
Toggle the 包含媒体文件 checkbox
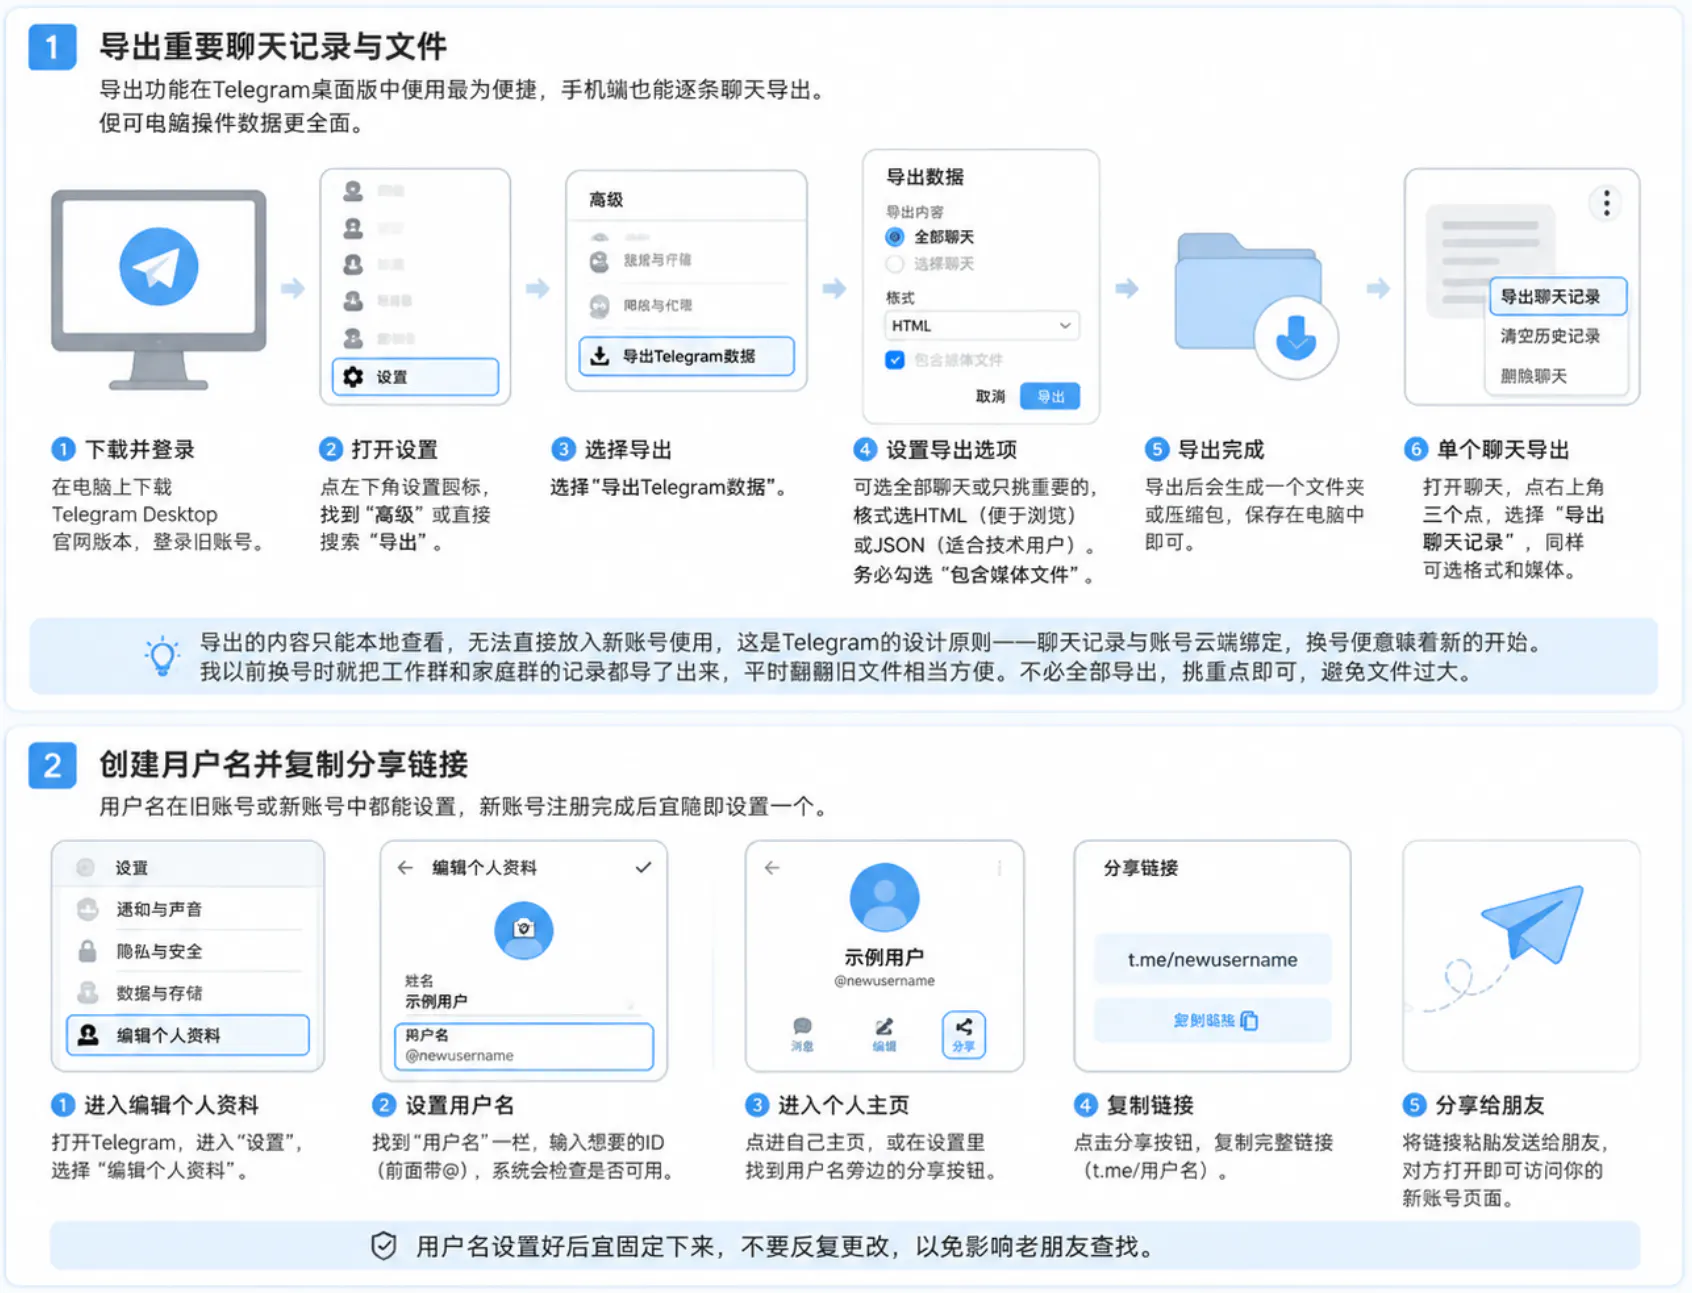click(895, 360)
